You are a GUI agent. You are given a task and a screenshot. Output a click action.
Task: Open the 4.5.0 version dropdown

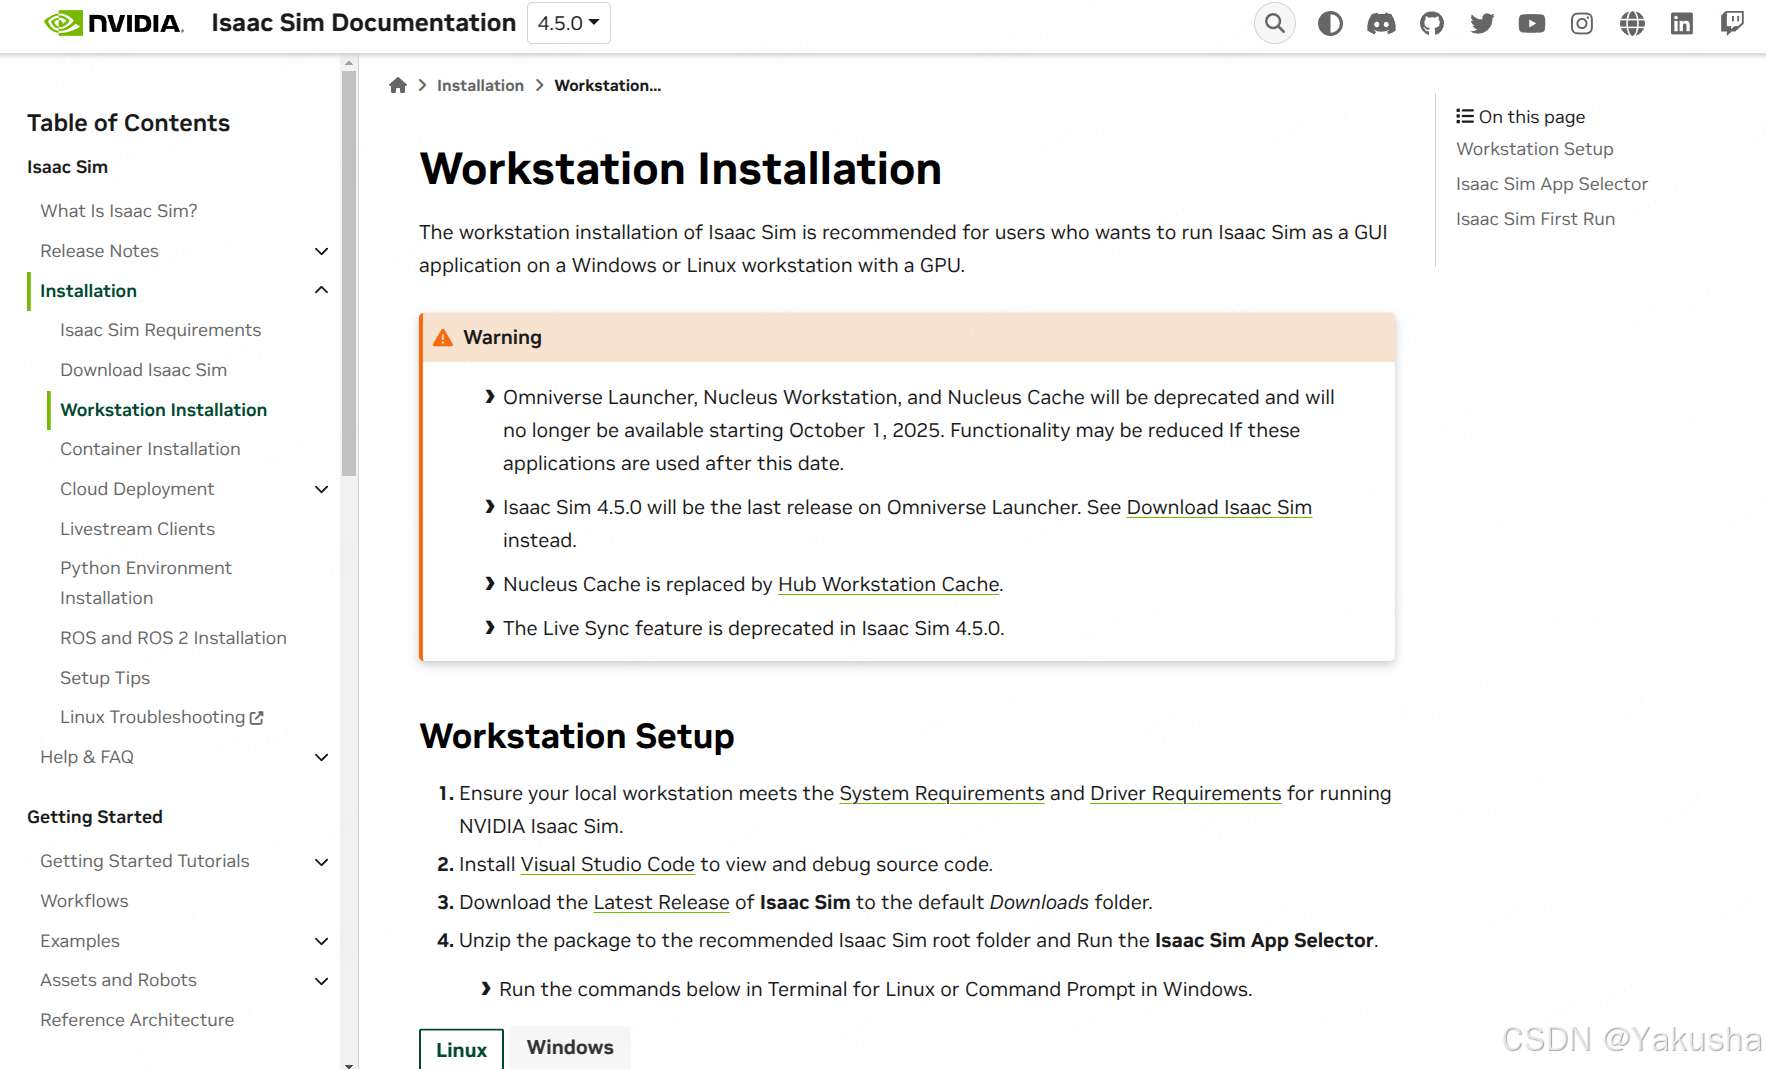[568, 23]
